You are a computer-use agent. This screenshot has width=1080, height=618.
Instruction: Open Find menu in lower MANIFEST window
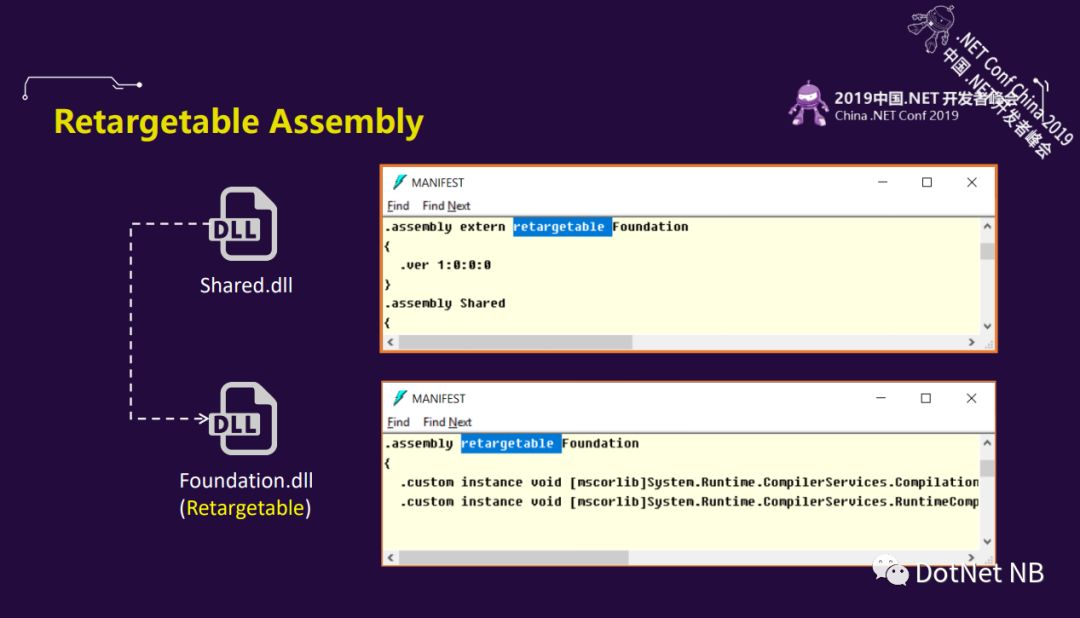tap(398, 422)
